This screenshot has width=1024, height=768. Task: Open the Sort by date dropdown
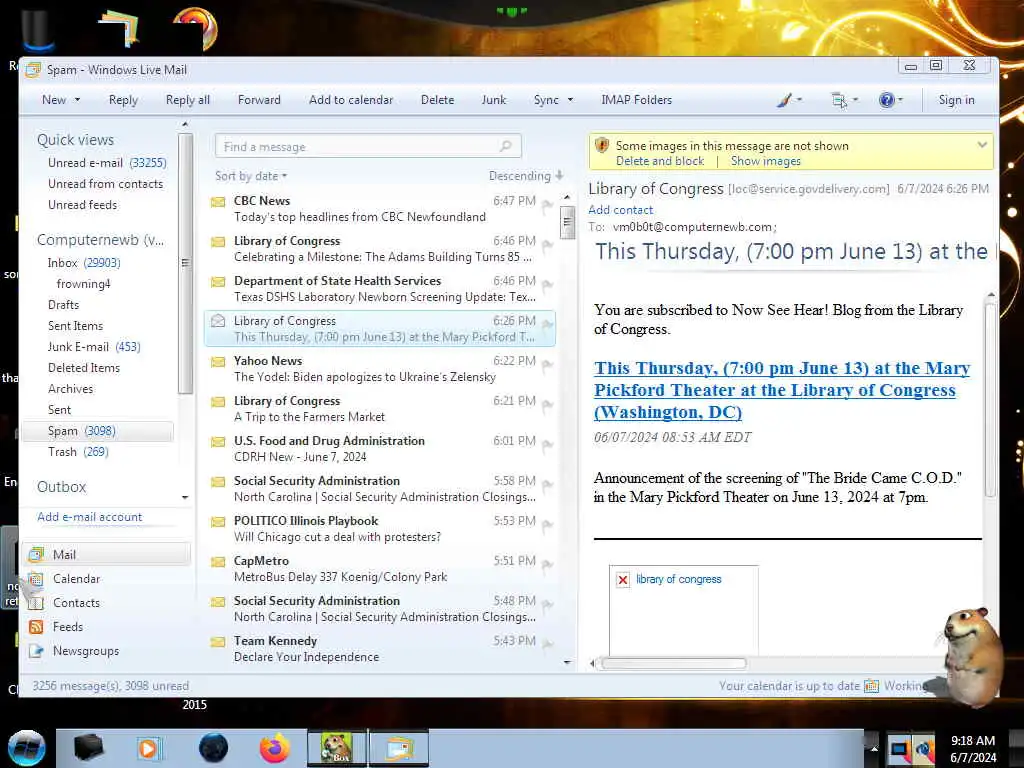point(251,176)
